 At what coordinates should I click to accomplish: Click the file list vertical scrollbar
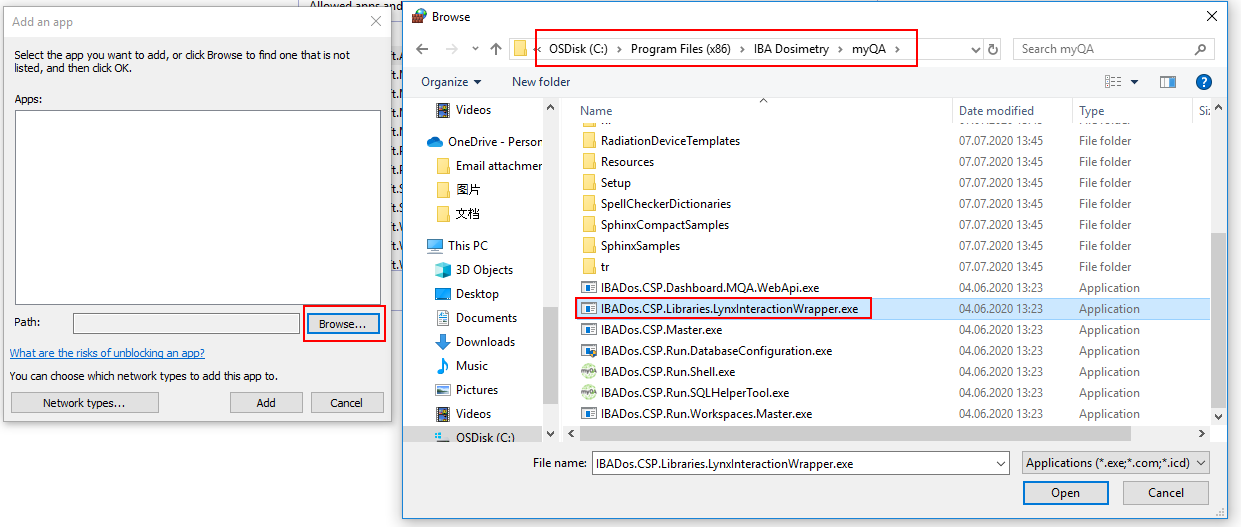pyautogui.click(x=1218, y=320)
